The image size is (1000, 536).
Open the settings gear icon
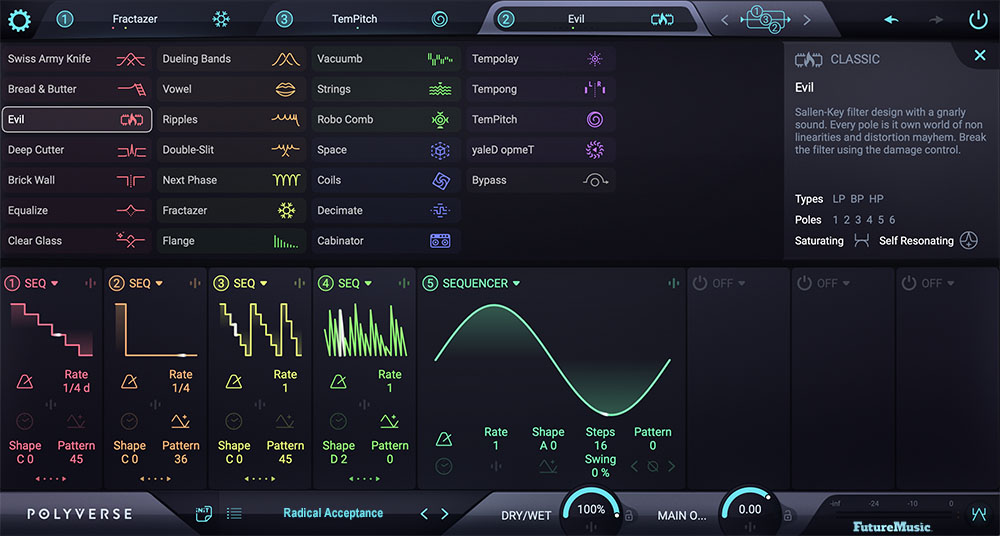pos(19,20)
